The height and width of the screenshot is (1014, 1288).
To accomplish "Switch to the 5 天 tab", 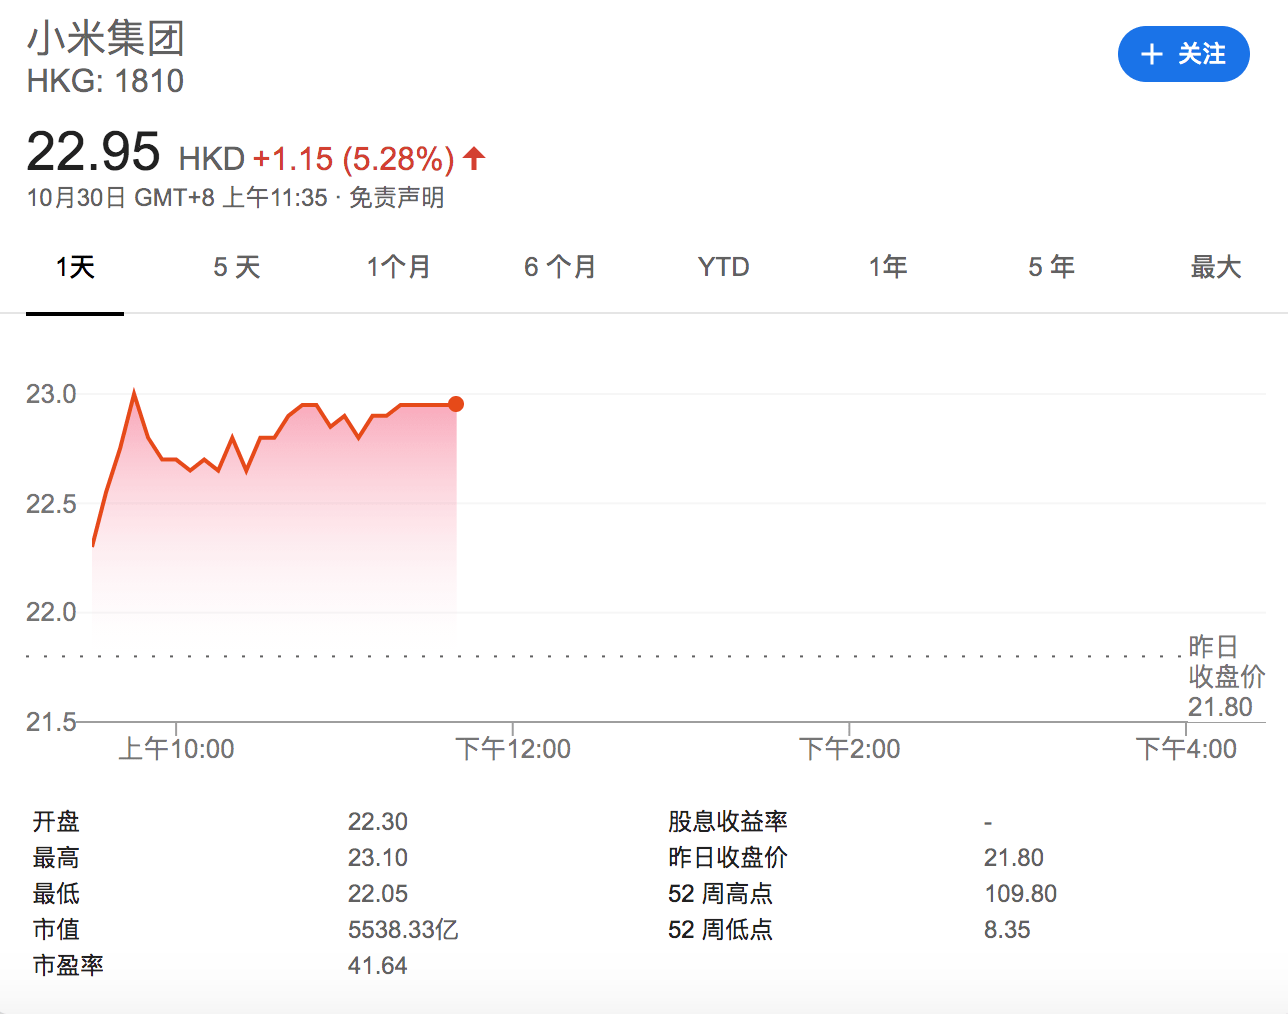I will (x=237, y=267).
